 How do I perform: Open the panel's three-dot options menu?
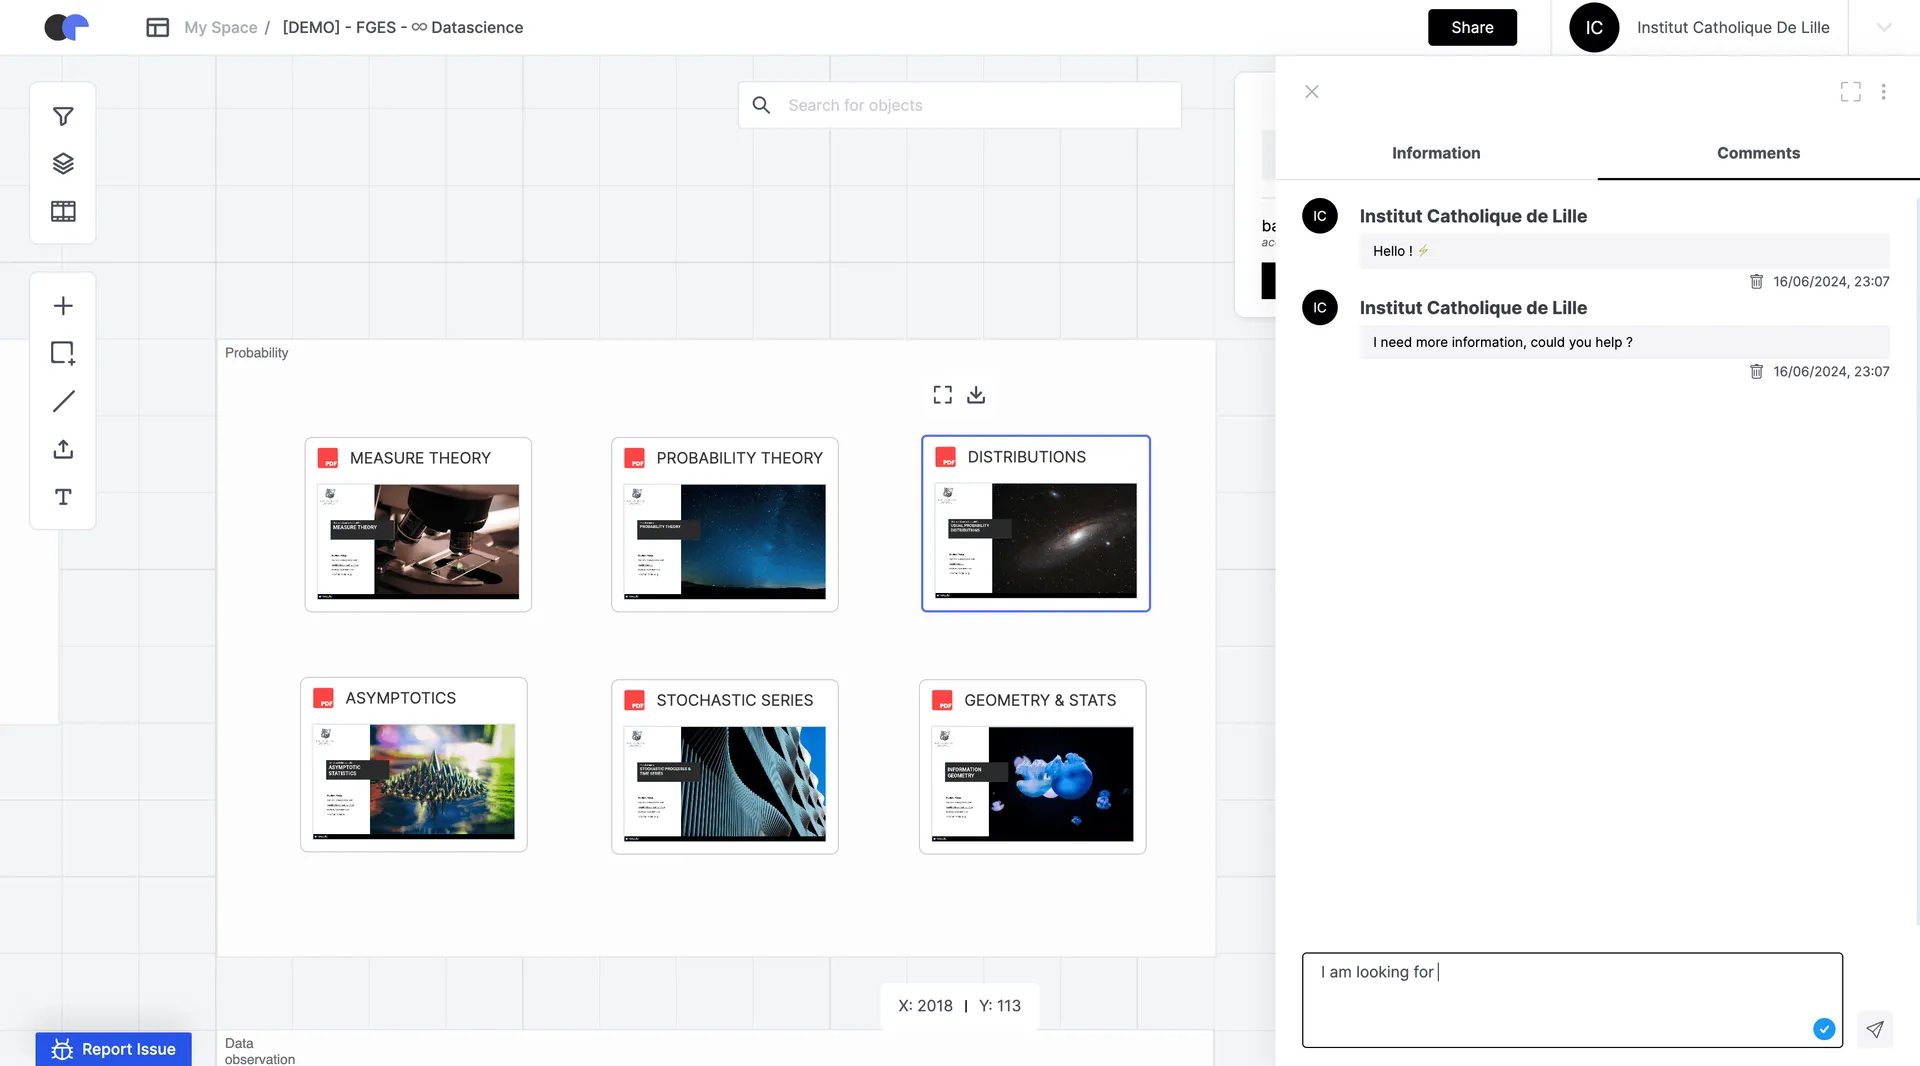tap(1883, 92)
